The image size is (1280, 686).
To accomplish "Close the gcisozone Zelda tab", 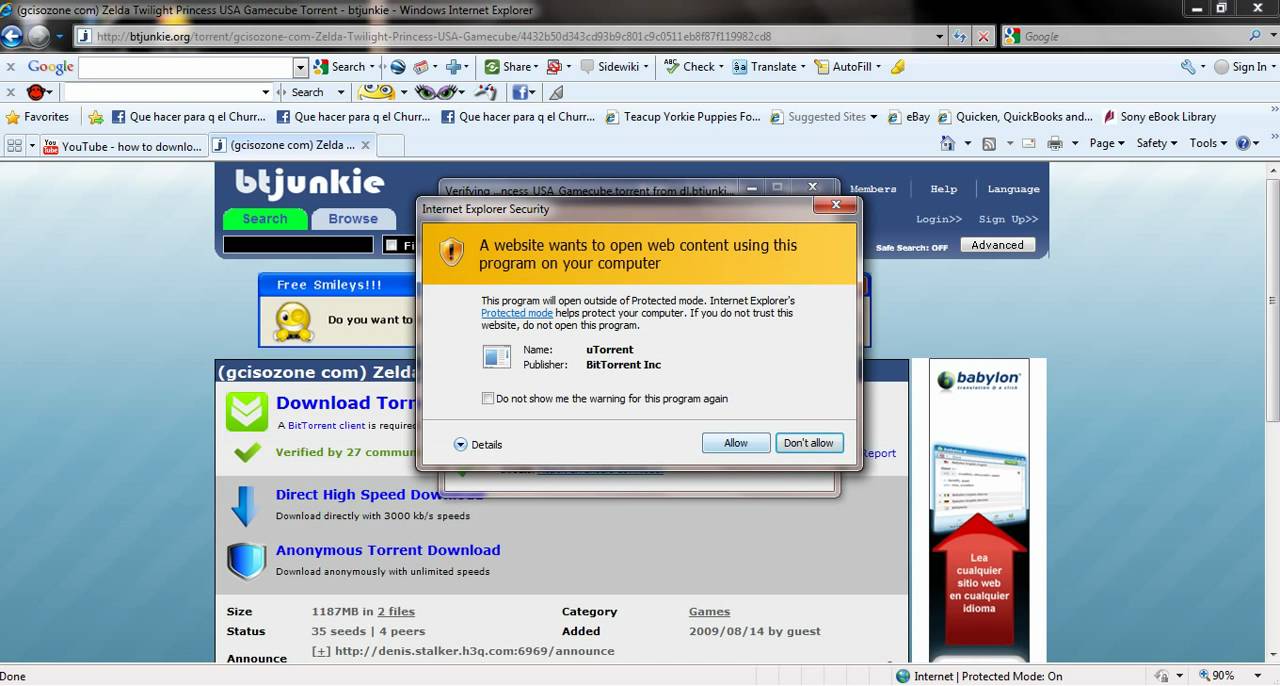I will coord(366,145).
